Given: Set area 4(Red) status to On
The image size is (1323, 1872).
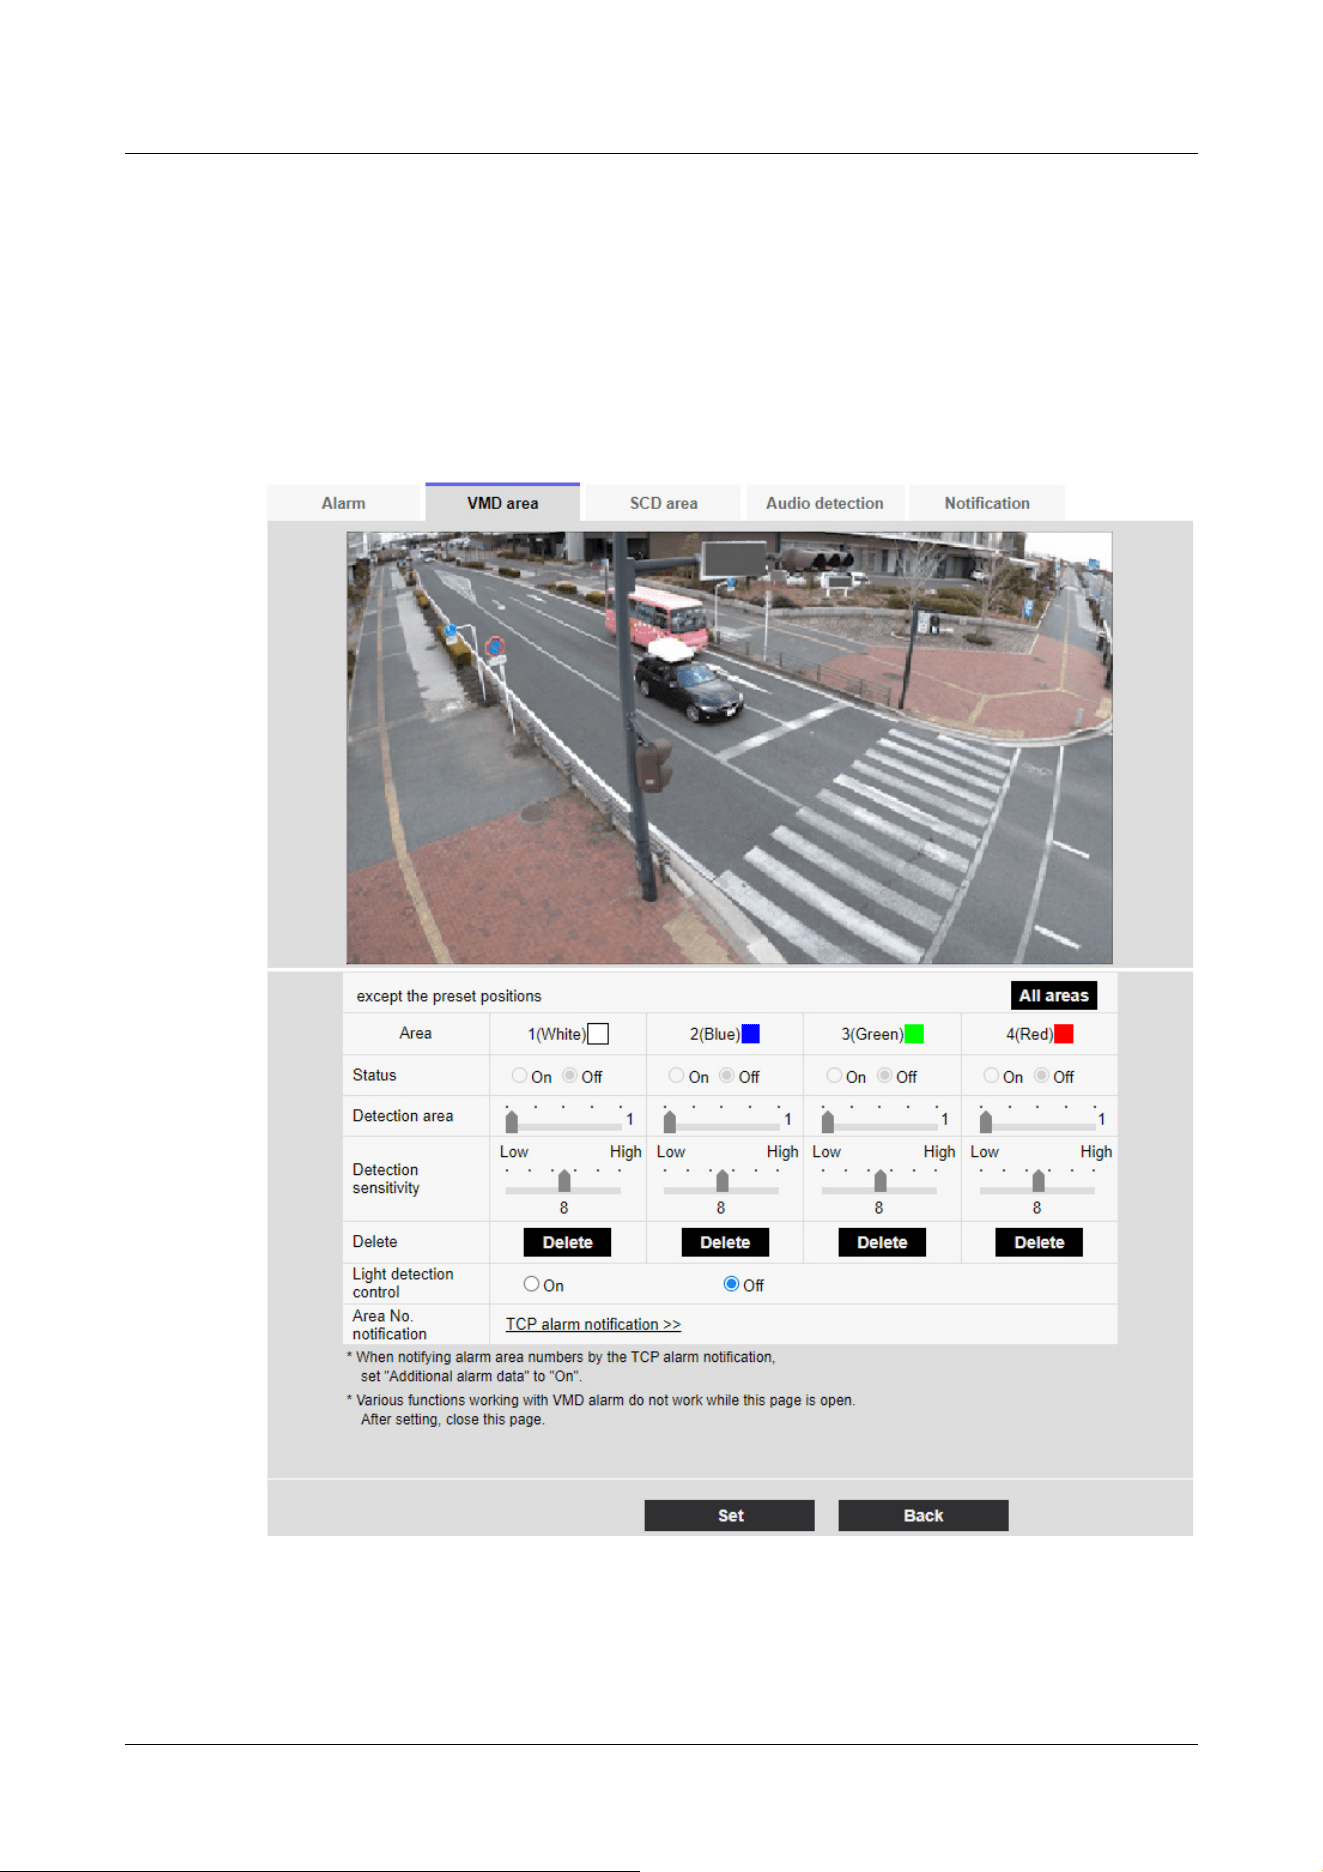Looking at the screenshot, I should click(x=991, y=1076).
